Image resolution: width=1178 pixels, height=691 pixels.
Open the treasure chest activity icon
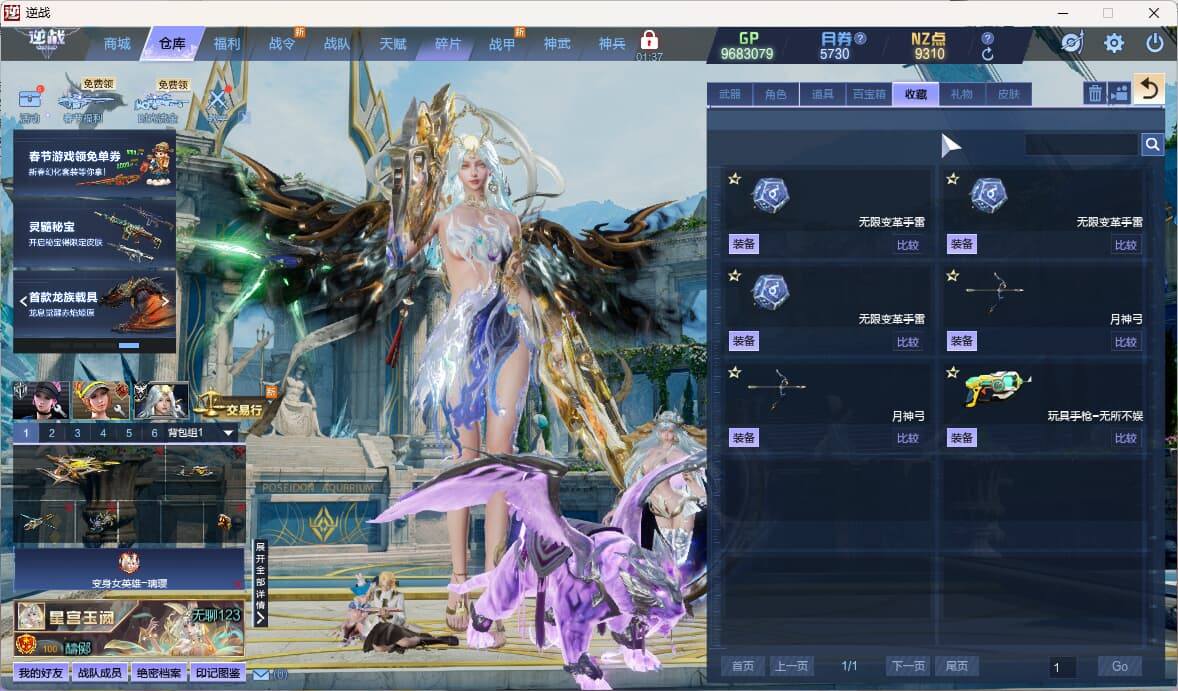click(x=30, y=99)
